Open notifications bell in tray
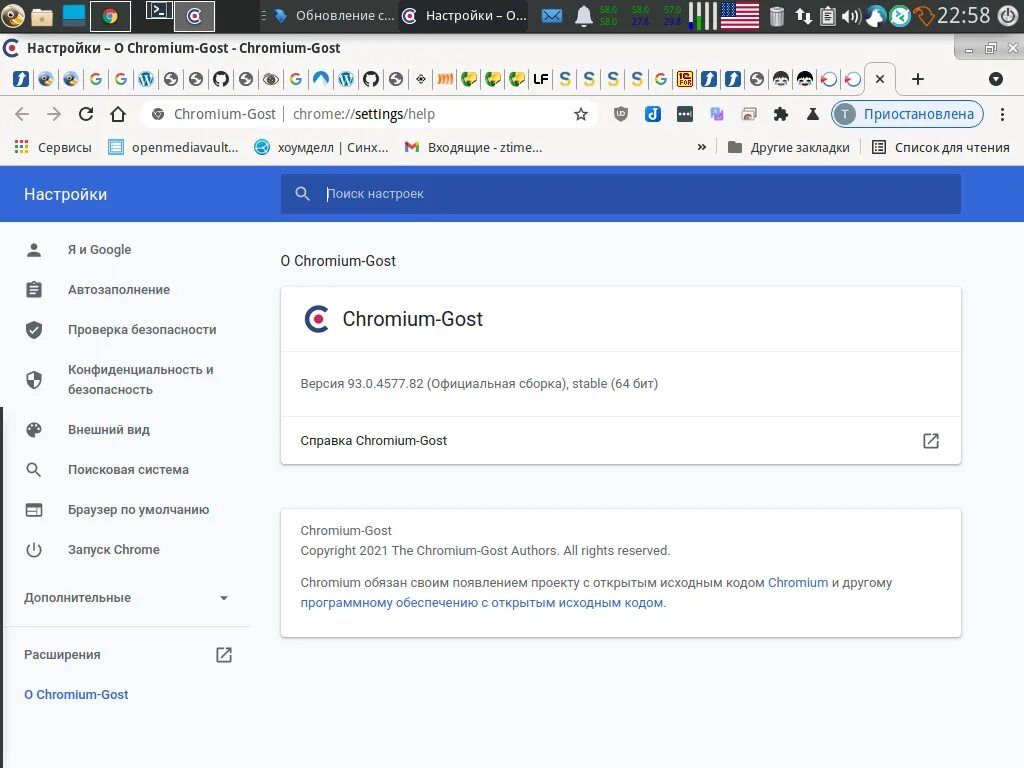This screenshot has width=1024, height=768. click(x=584, y=16)
